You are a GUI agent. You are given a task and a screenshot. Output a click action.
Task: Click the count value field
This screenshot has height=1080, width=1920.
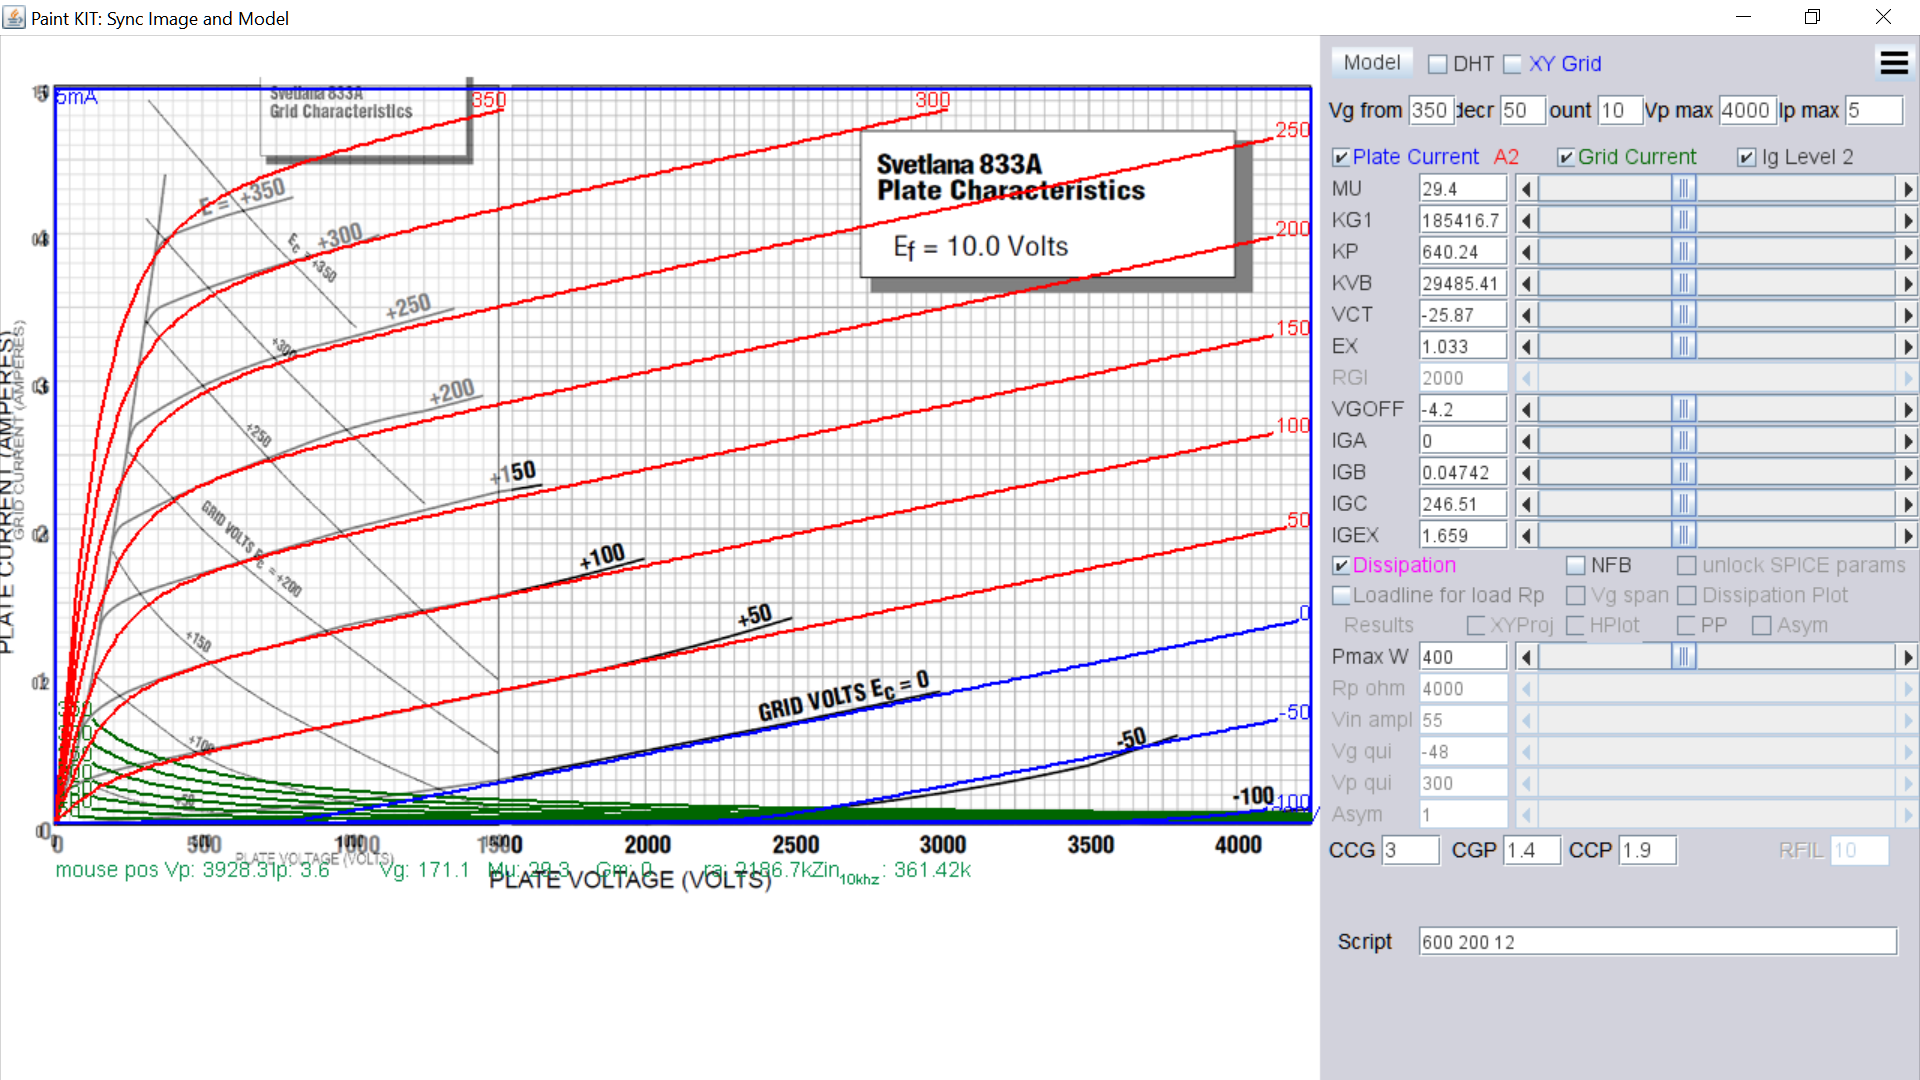(x=1620, y=111)
